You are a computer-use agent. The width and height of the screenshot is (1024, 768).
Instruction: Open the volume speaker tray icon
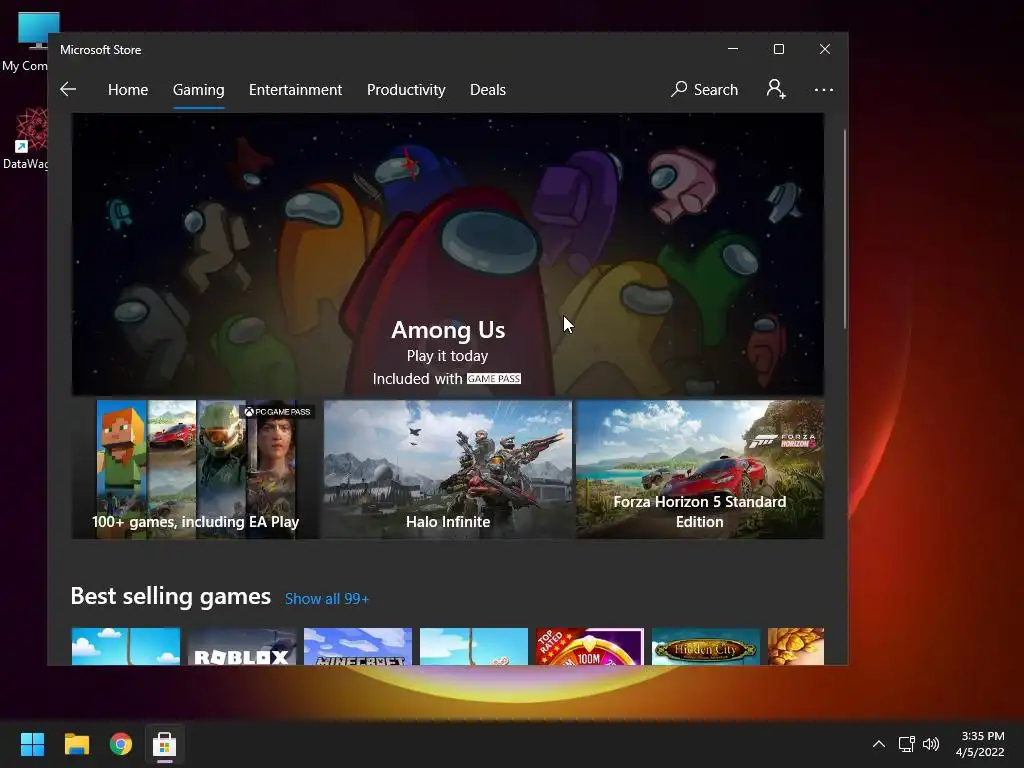pos(931,744)
